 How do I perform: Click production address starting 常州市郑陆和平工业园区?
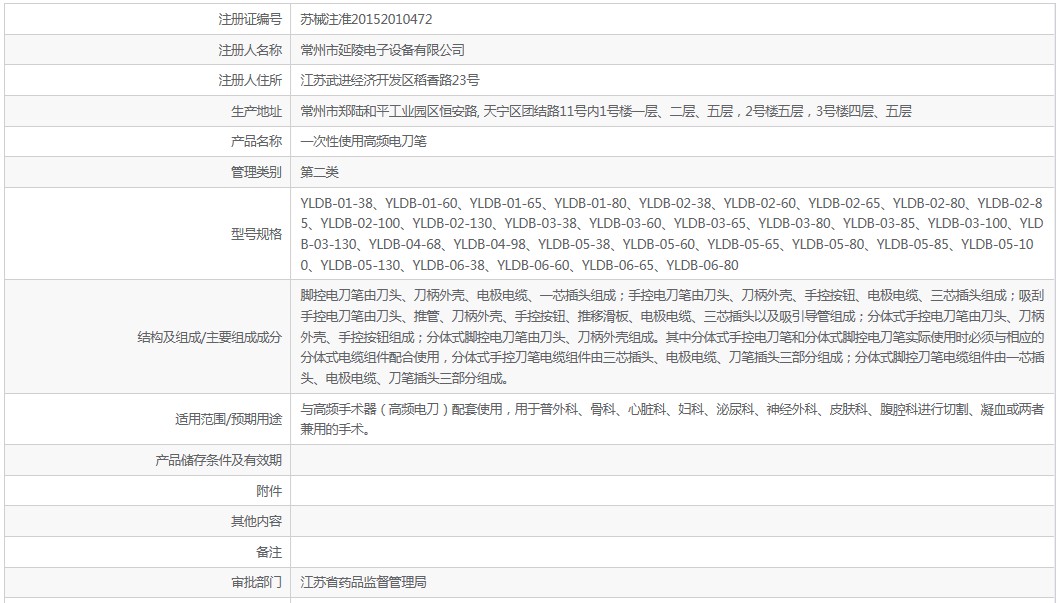click(606, 111)
